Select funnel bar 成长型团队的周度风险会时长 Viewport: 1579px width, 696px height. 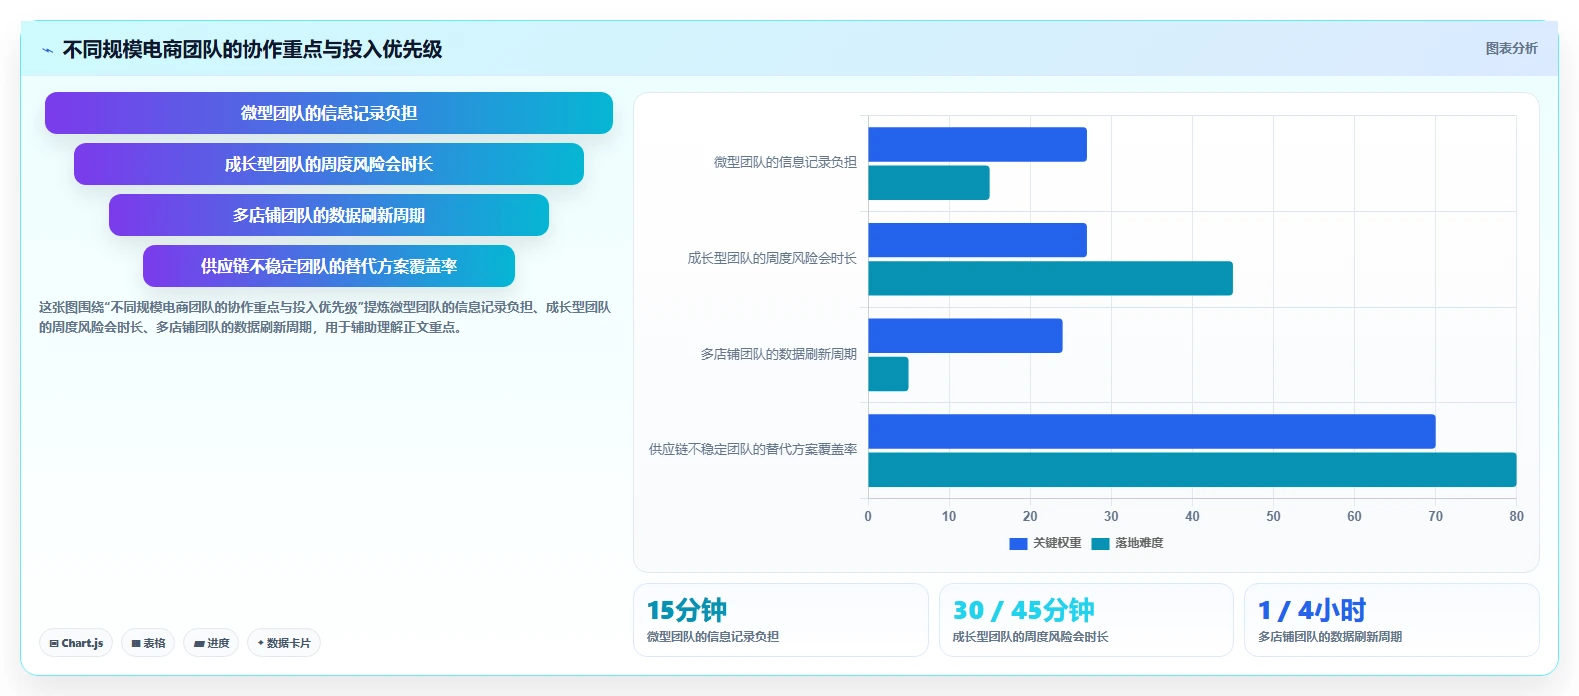329,164
